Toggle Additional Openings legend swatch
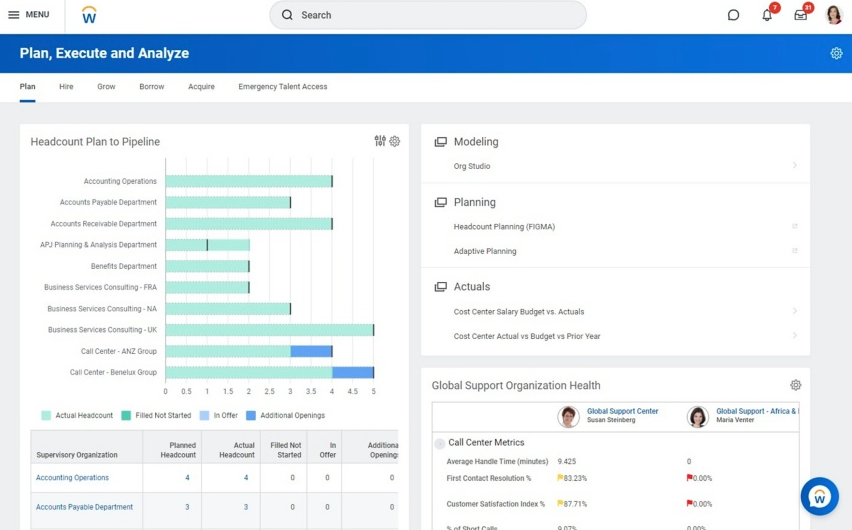The height and width of the screenshot is (530, 852). coord(251,415)
